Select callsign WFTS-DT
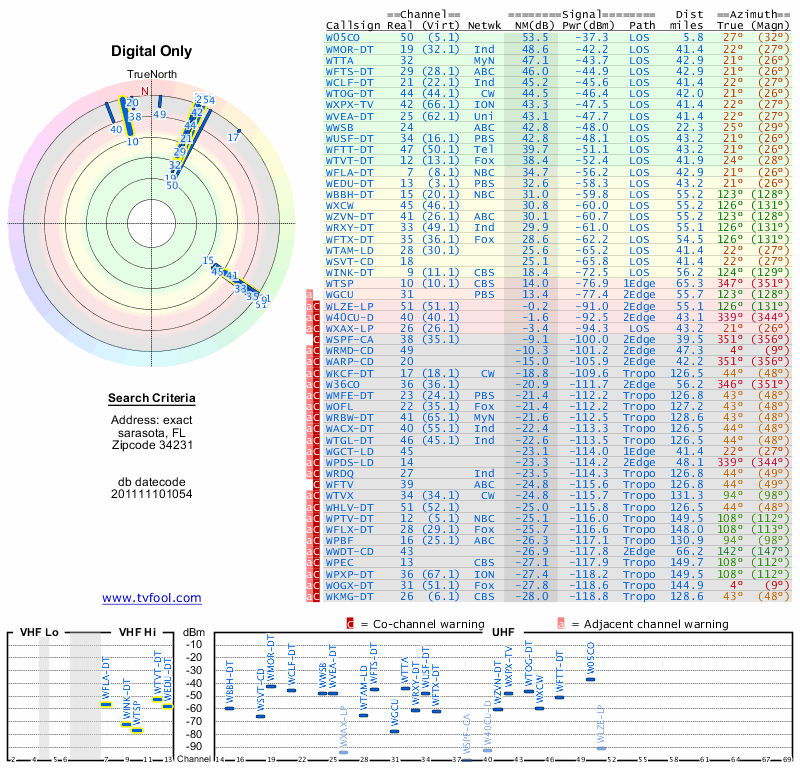This screenshot has height=768, width=800. [349, 71]
